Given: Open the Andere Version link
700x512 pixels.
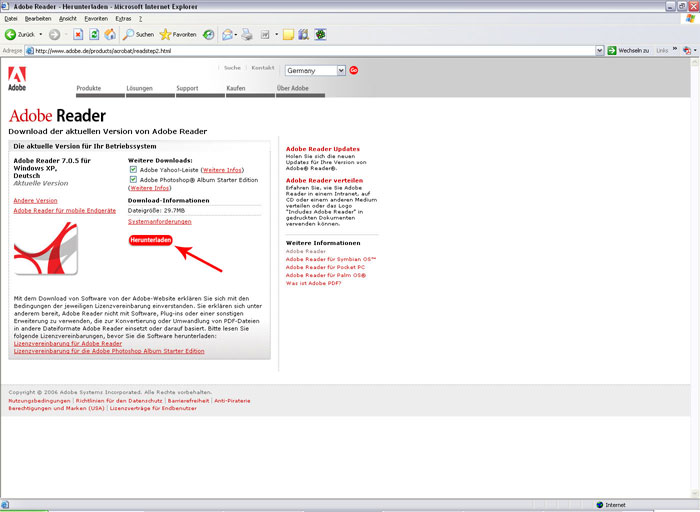Looking at the screenshot, I should tap(35, 200).
